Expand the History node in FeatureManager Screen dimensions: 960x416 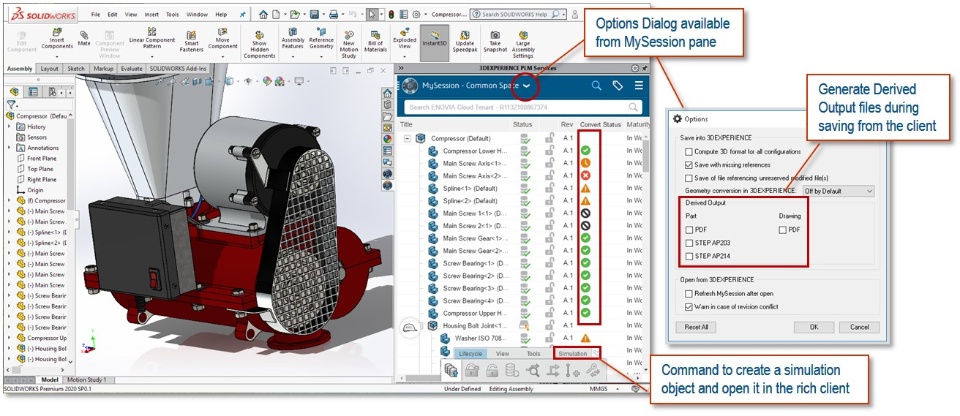point(9,127)
